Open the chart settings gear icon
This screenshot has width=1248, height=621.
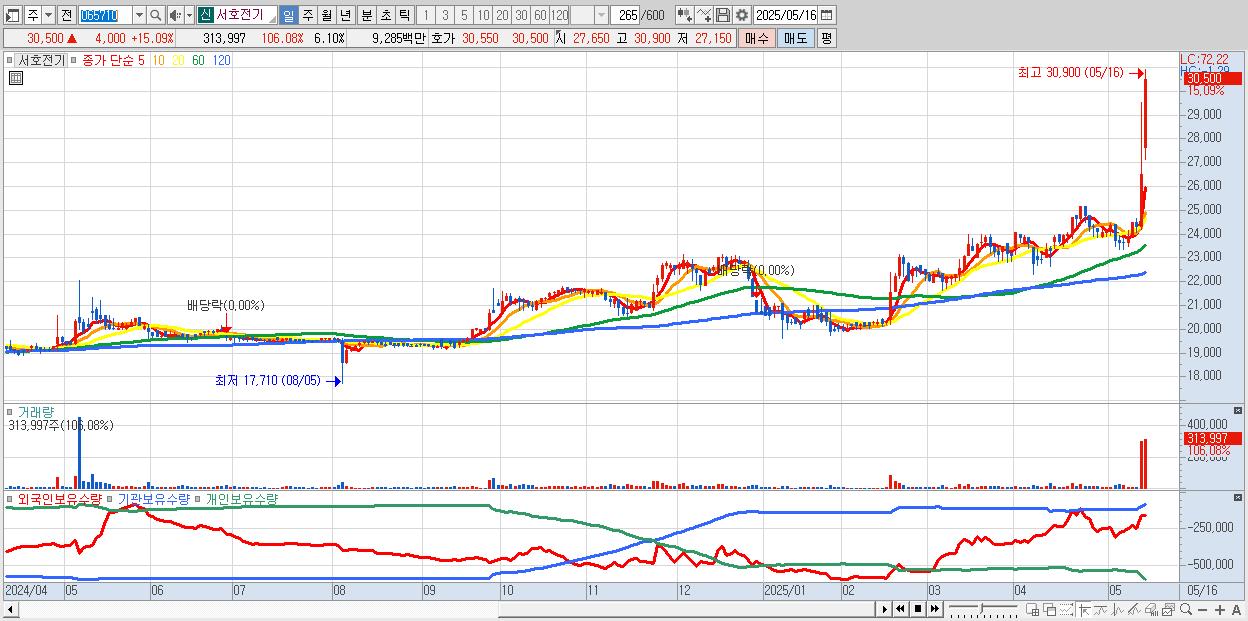pyautogui.click(x=741, y=15)
